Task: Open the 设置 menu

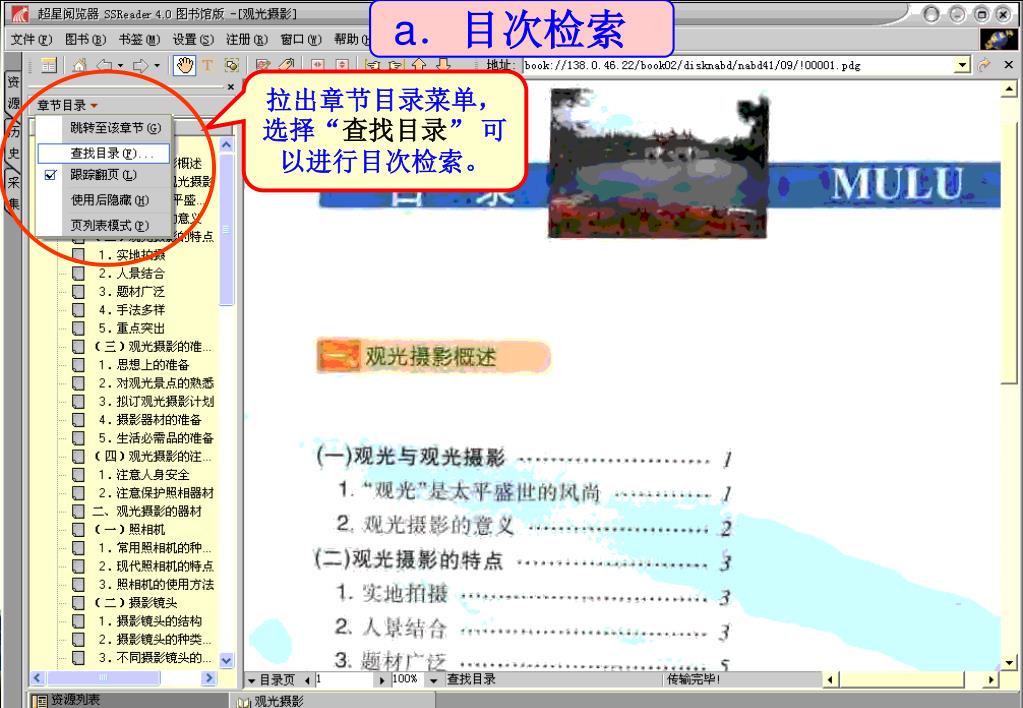Action: point(193,40)
